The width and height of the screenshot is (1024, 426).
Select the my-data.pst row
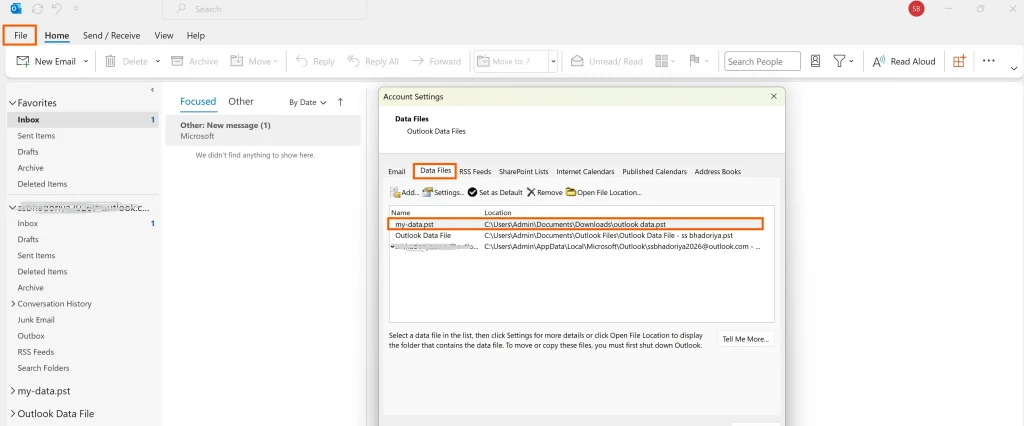575,223
